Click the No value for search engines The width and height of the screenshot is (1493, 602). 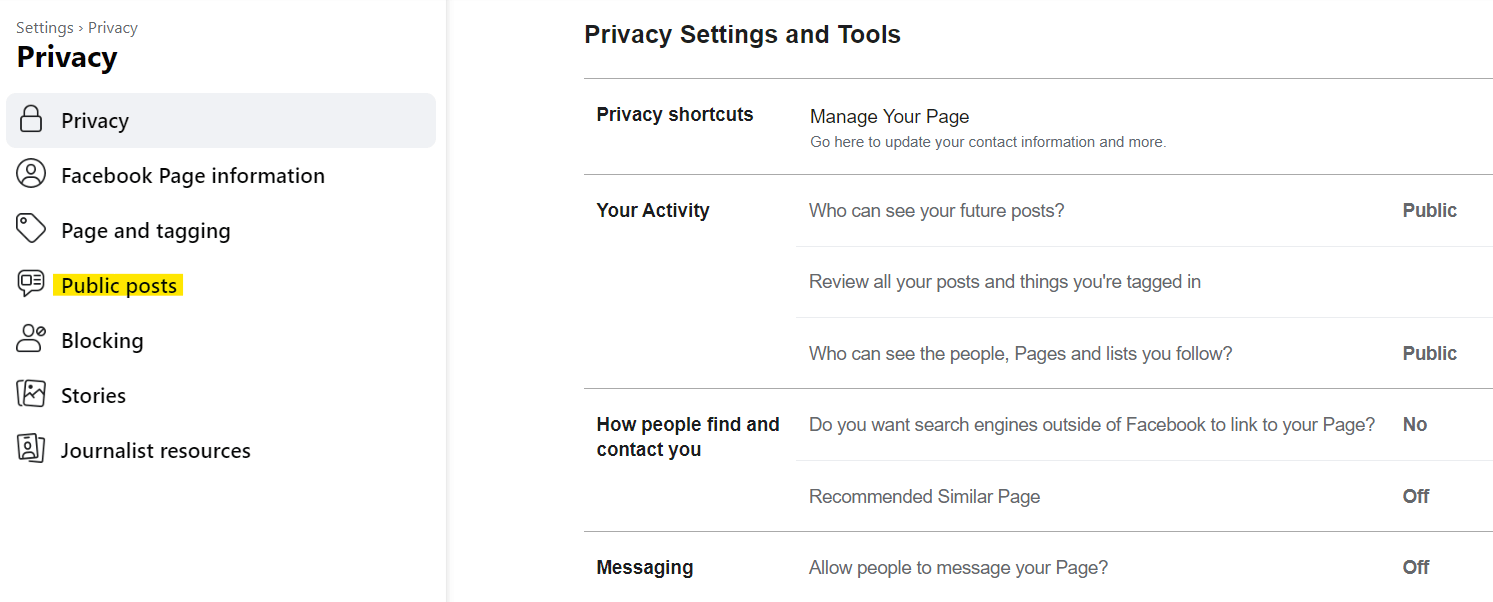[1414, 425]
